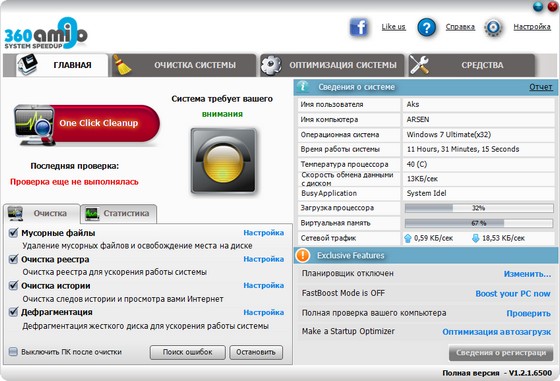Enable Выключить ПК после очистки checkbox
560x381 pixels.
tap(13, 352)
